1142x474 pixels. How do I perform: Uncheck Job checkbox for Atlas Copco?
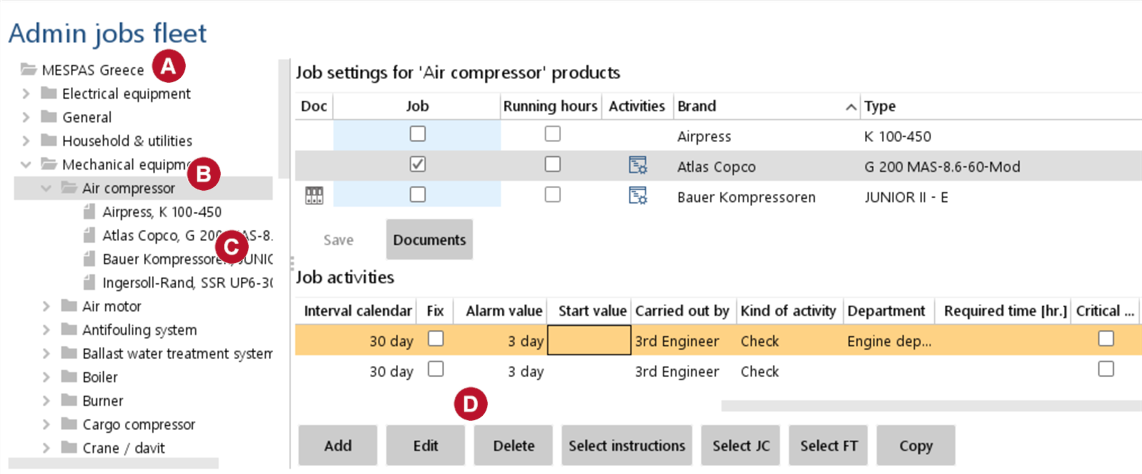418,165
